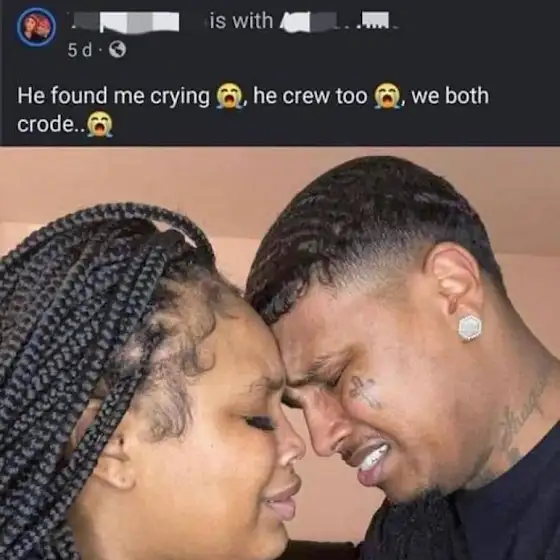Click the script tattoo on the man's neck

tap(518, 420)
